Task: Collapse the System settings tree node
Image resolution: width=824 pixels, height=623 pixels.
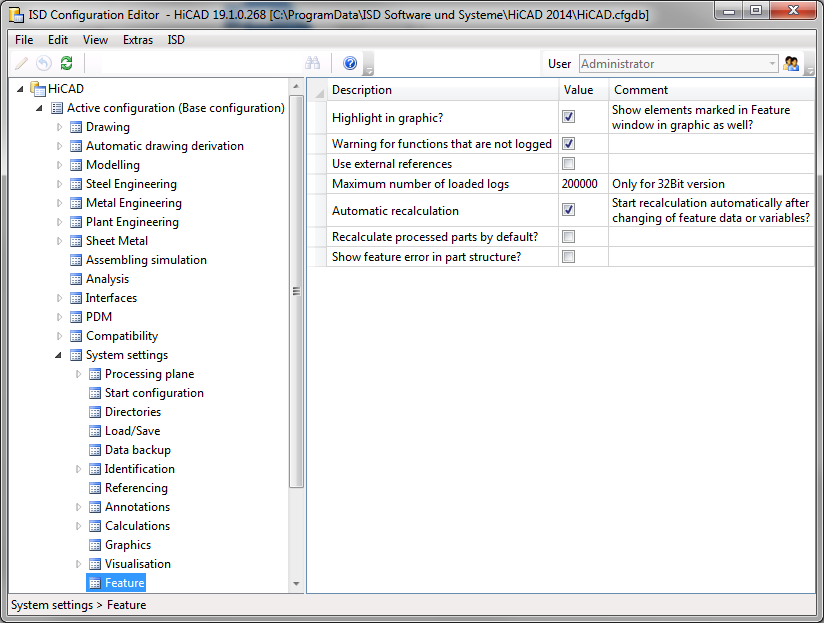Action: tap(60, 355)
